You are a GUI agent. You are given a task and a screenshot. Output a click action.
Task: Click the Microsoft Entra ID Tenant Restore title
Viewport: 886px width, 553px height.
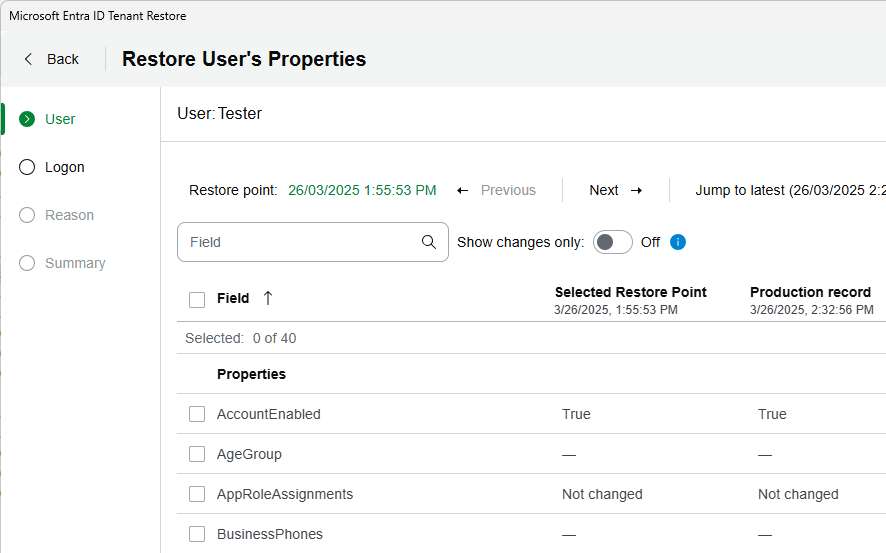coord(98,16)
